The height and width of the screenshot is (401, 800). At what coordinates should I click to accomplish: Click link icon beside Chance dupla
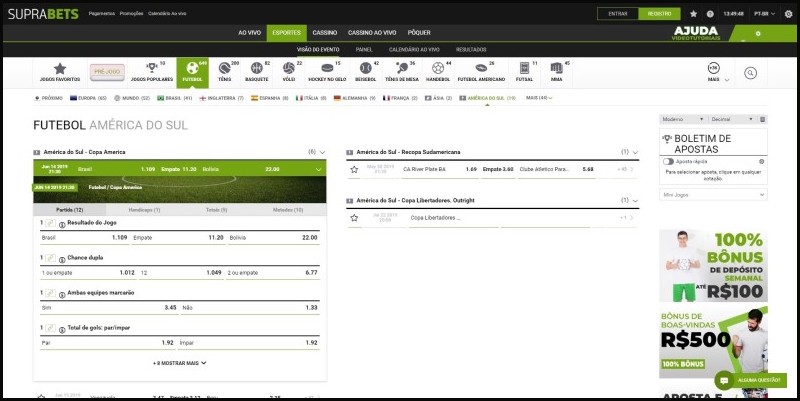click(50, 258)
